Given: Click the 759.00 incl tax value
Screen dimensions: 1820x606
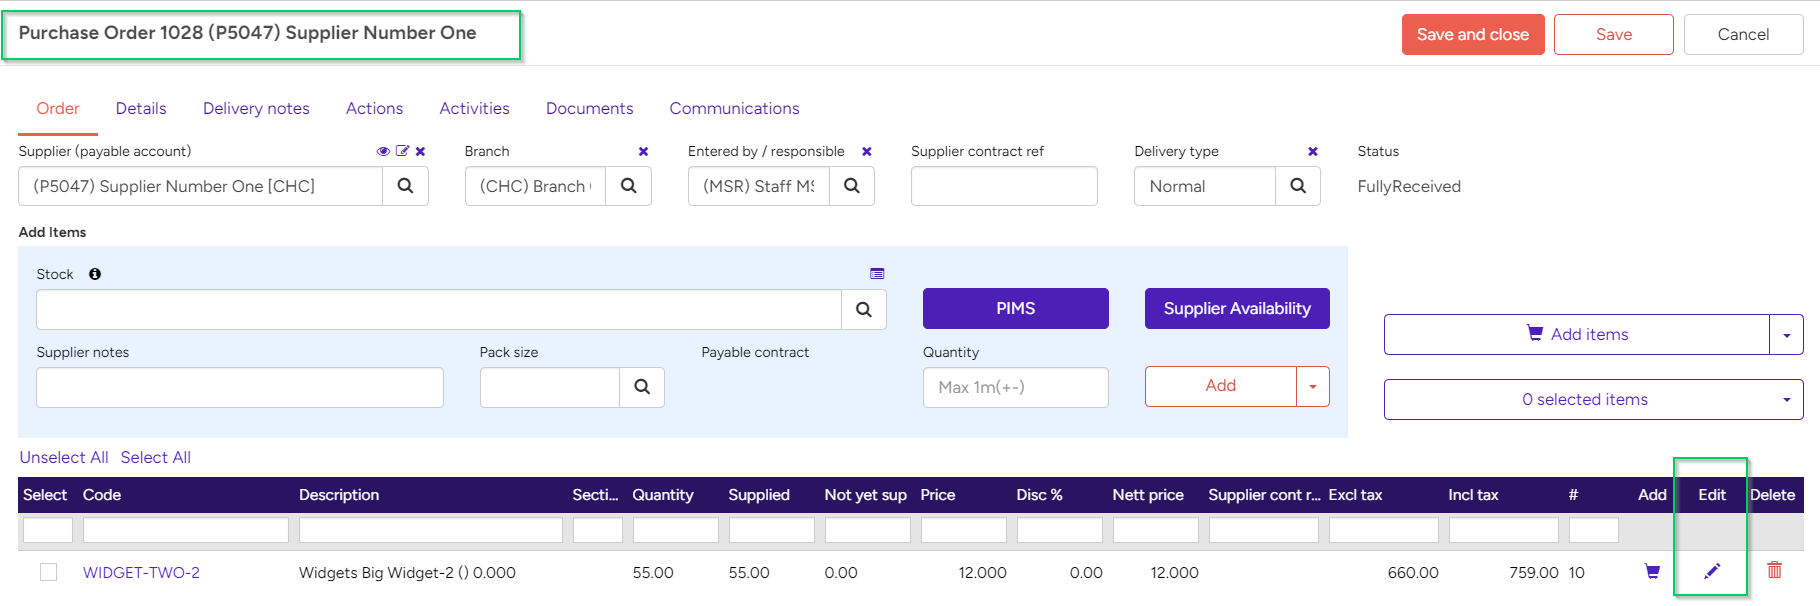Looking at the screenshot, I should tap(1534, 573).
